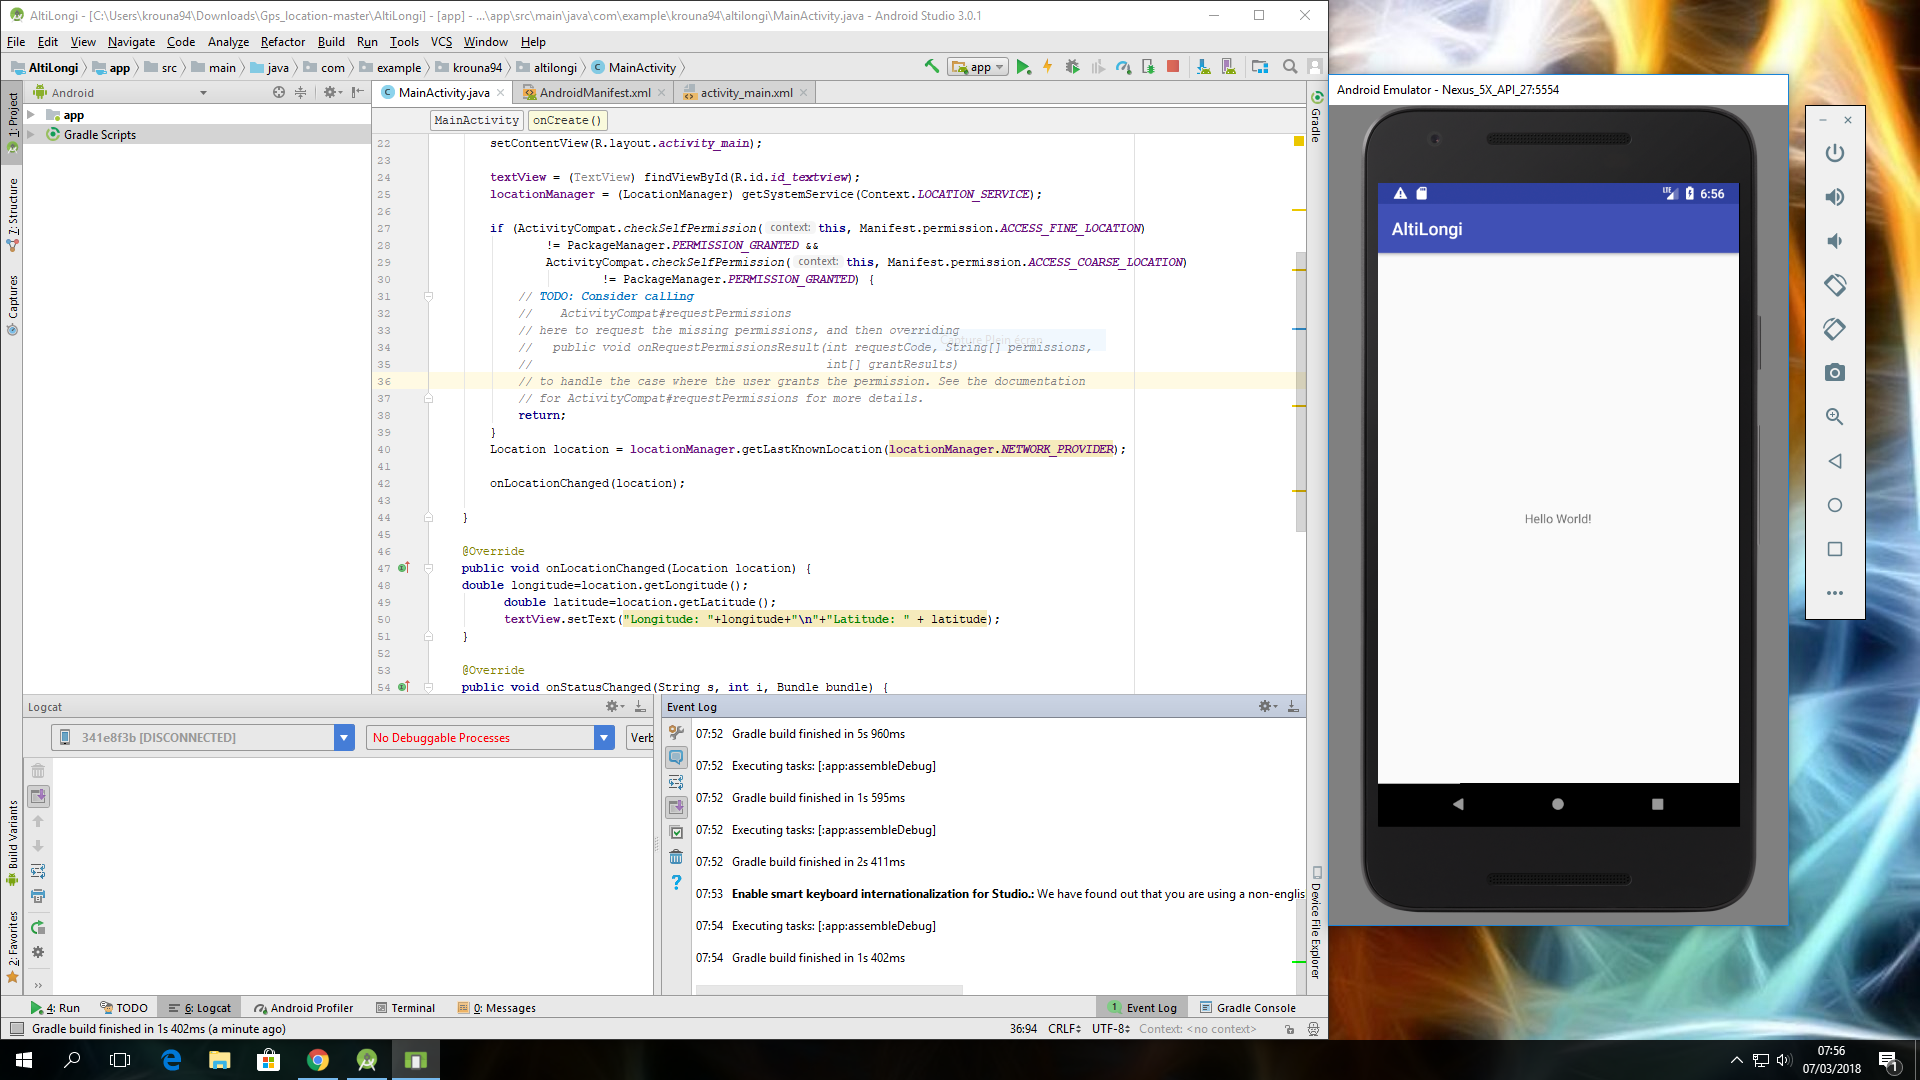Open the Refactor menu

283,42
